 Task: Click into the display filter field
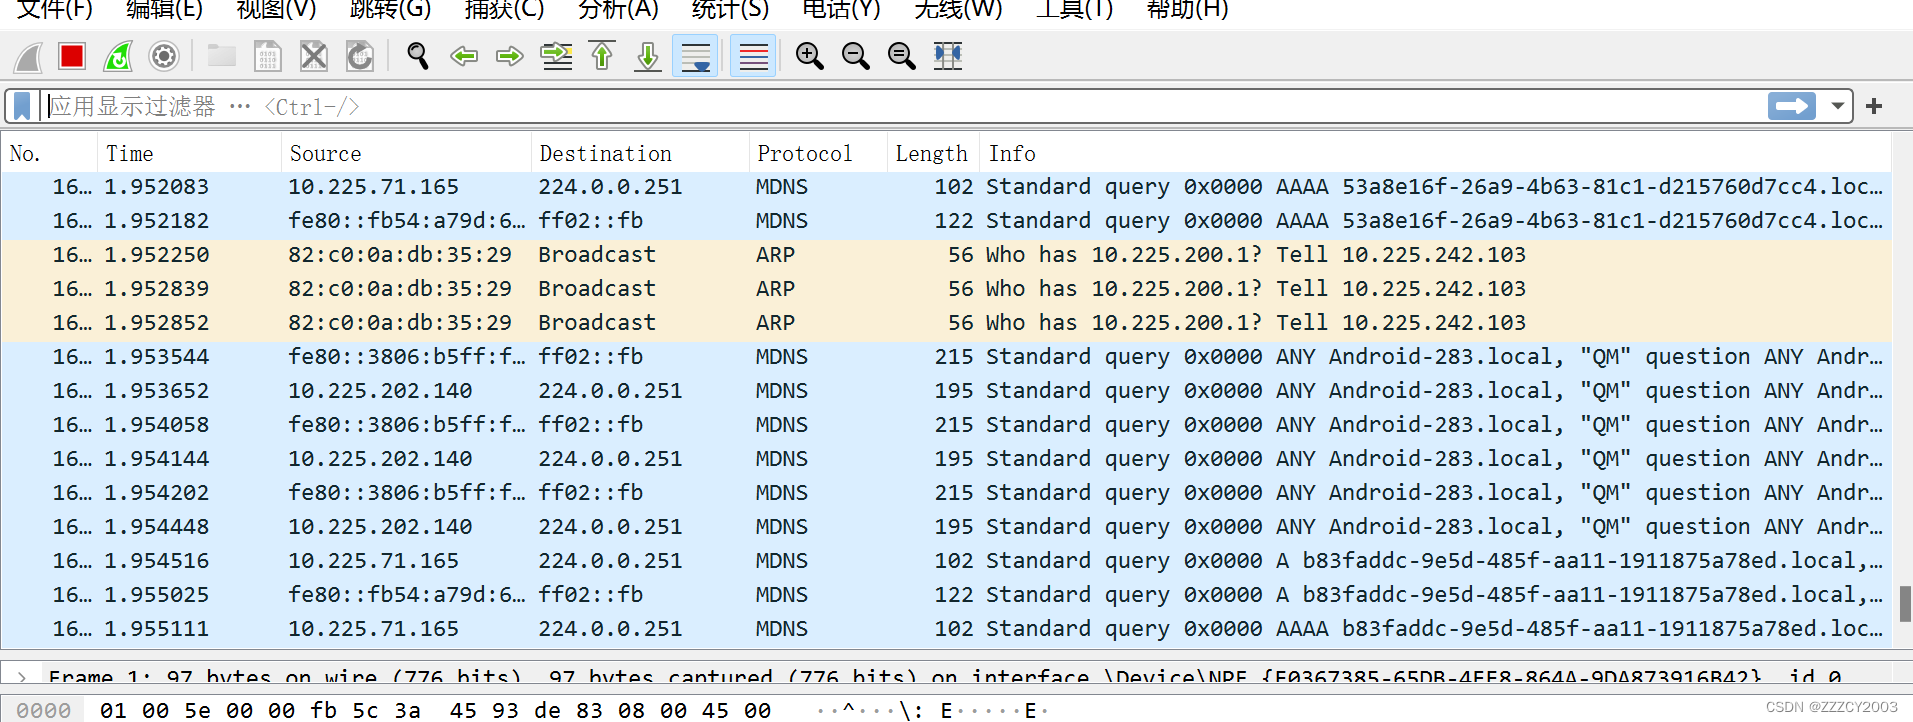[900, 106]
